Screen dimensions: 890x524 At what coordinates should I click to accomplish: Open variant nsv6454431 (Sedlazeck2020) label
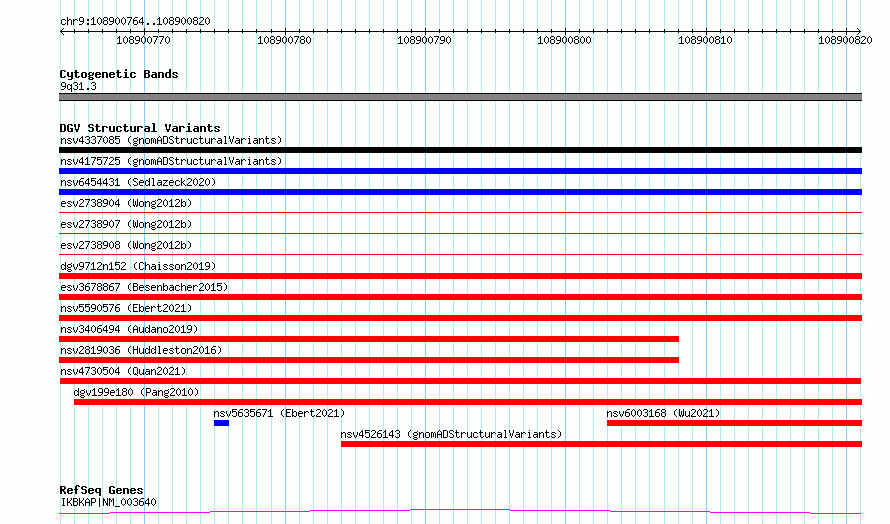coord(138,182)
